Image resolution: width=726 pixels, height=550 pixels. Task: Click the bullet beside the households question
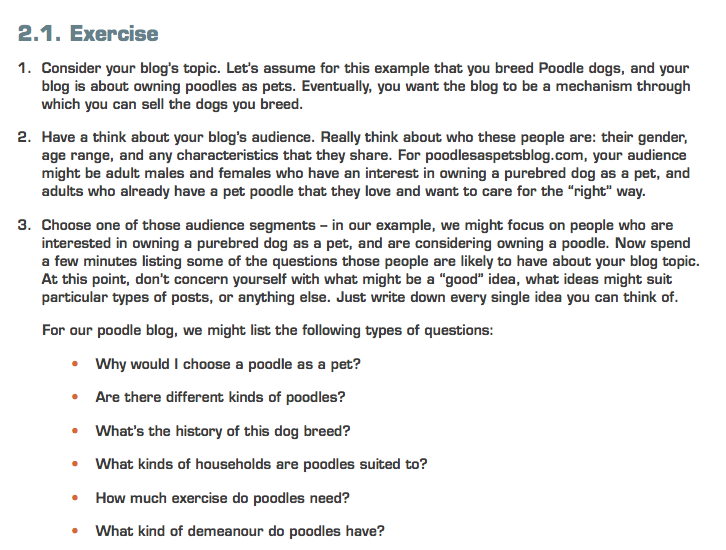coord(75,464)
